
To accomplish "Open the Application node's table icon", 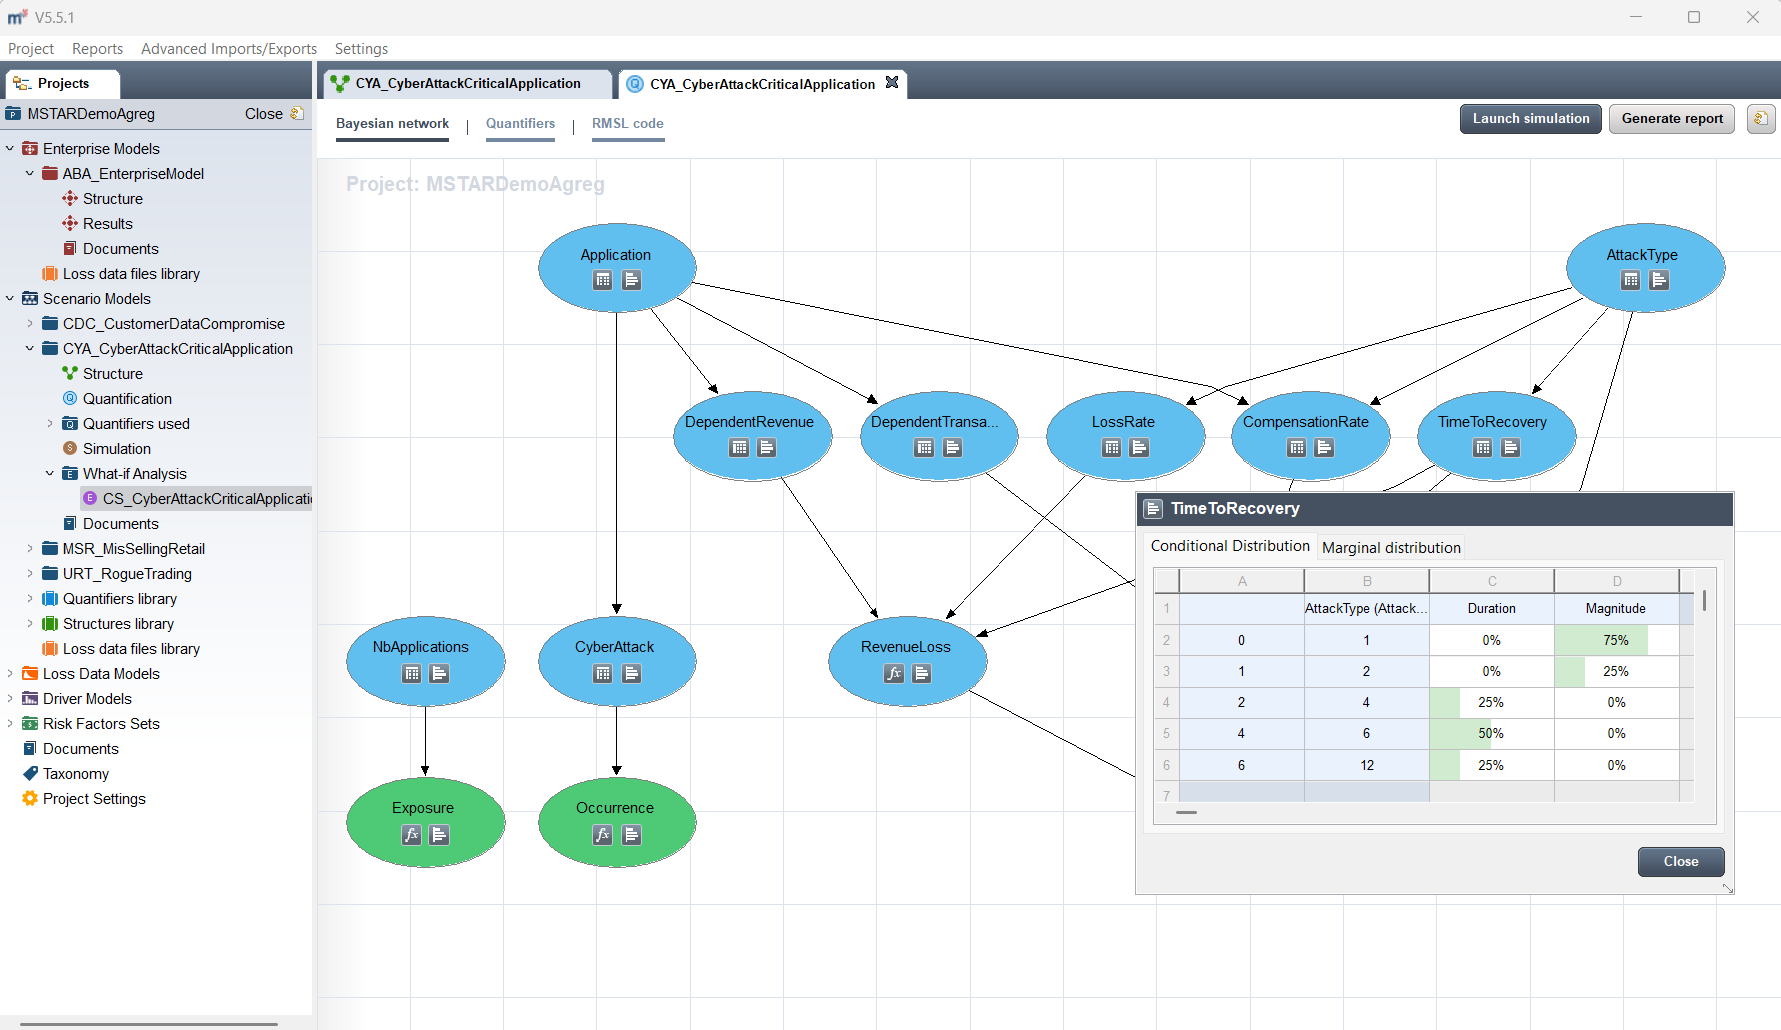I will click(603, 280).
